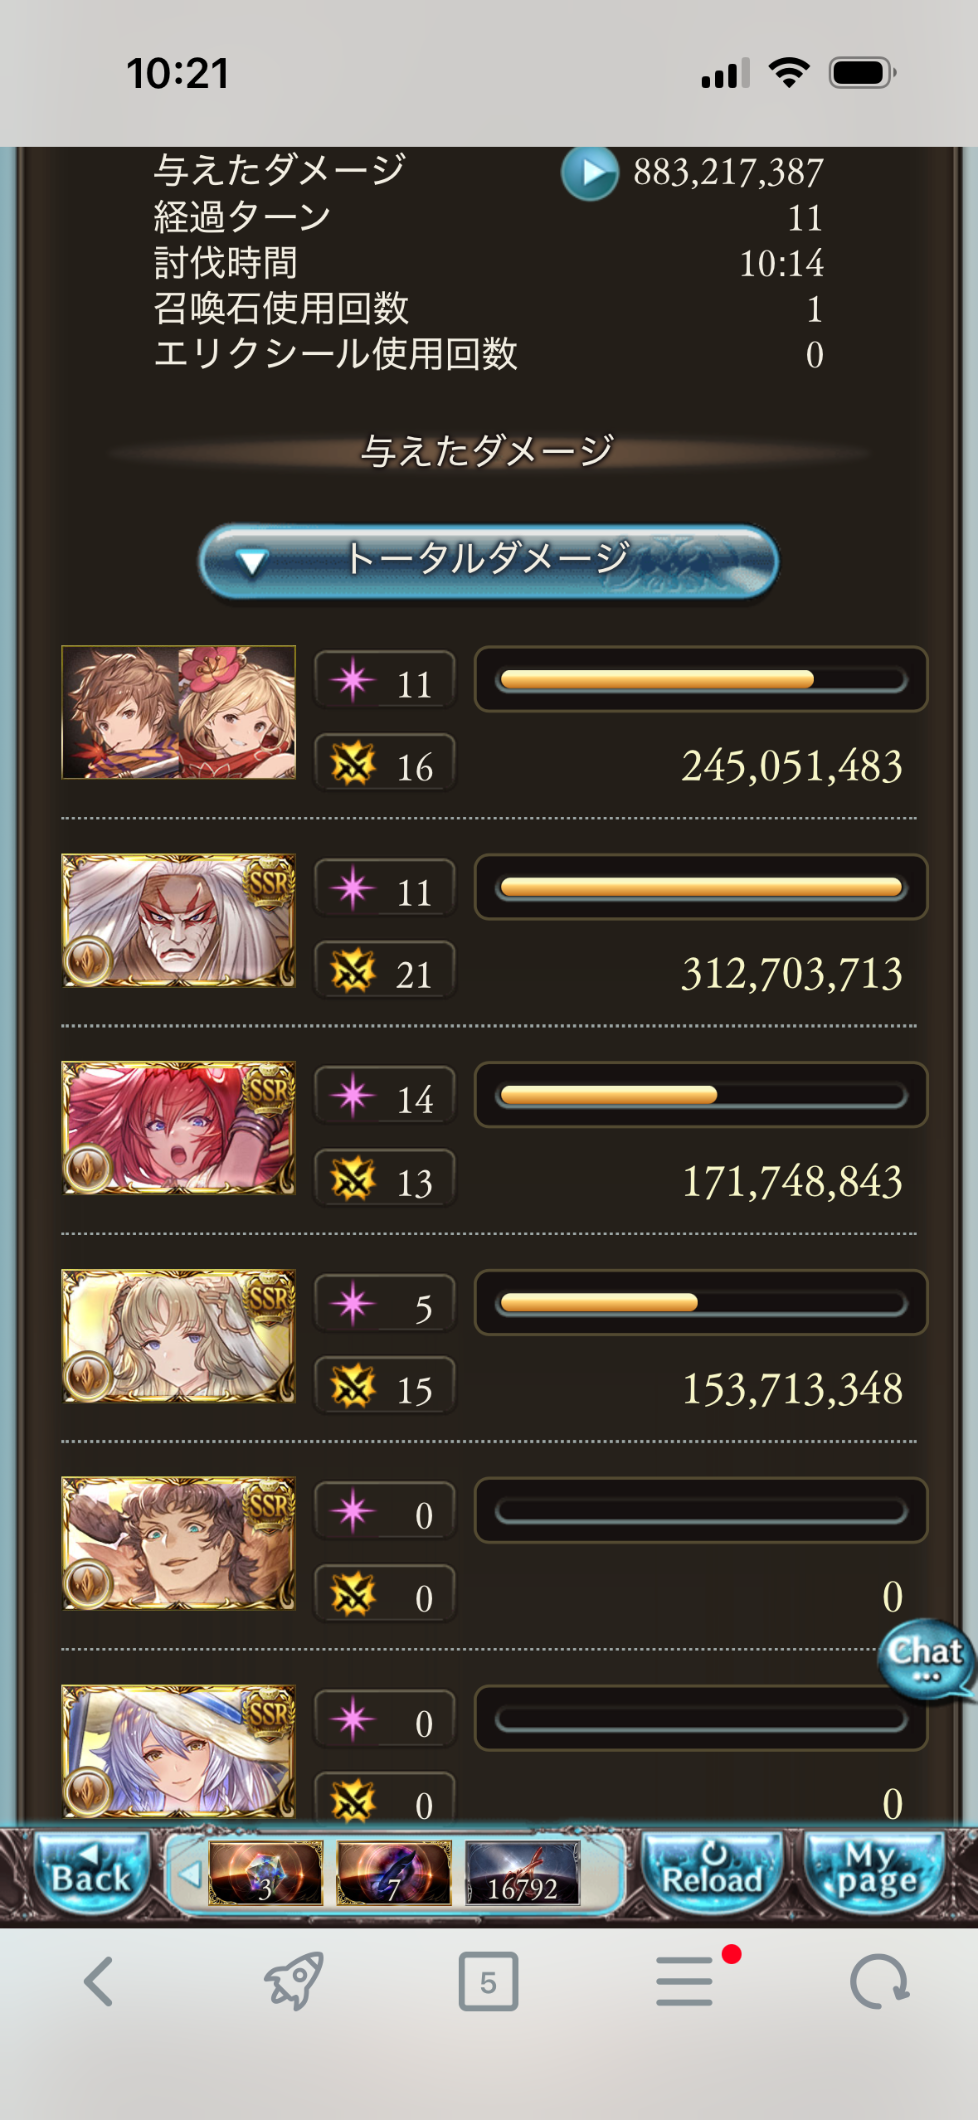Go Back with the game button

(91, 1873)
